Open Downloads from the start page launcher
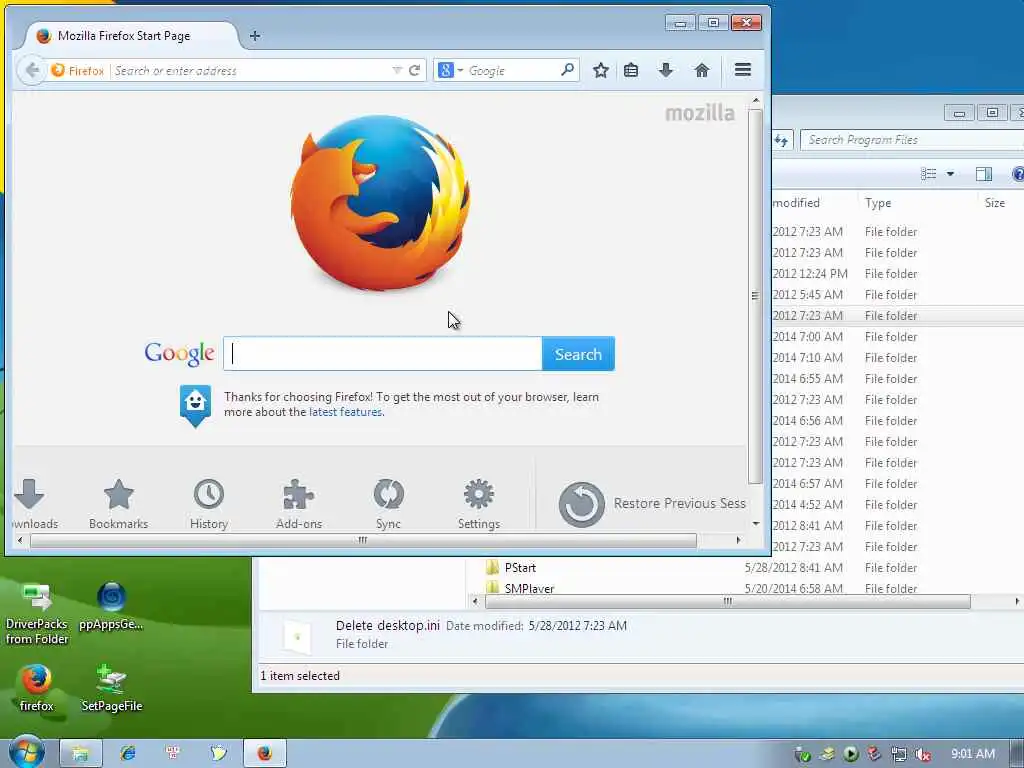Viewport: 1024px width, 768px height. pyautogui.click(x=34, y=504)
